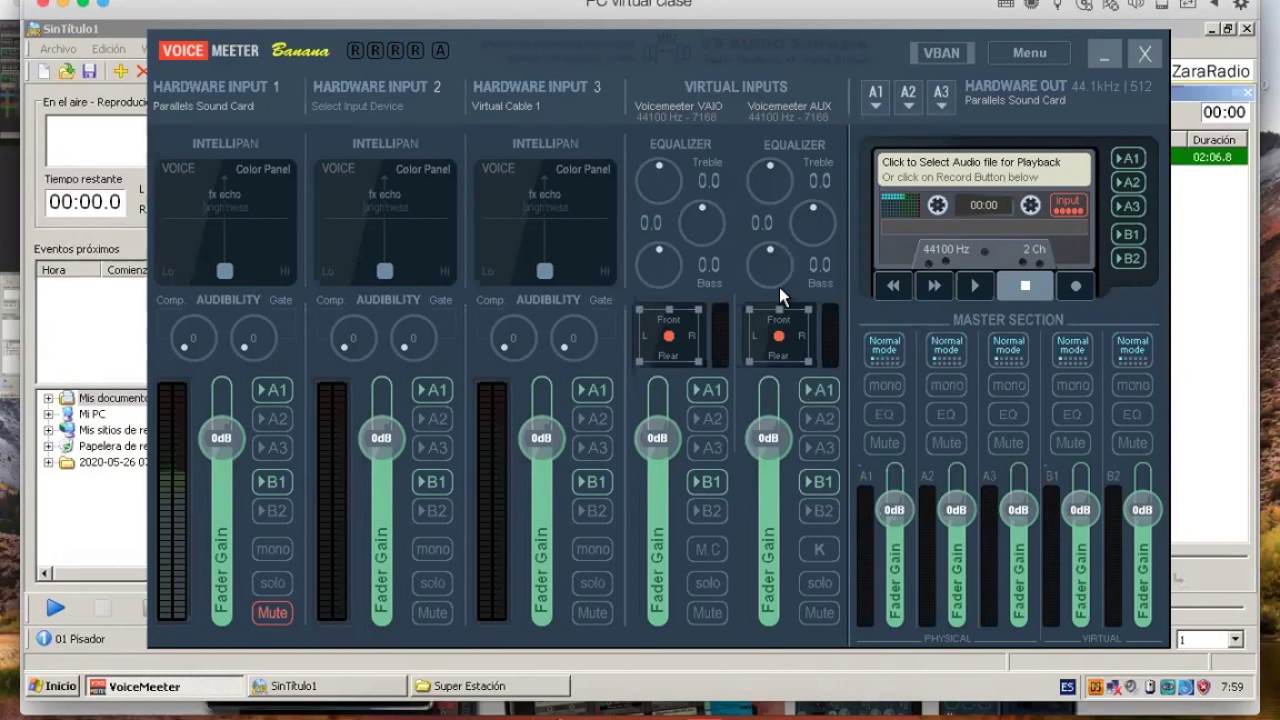Select device for Hardware Input 1
The image size is (1280, 720).
point(203,106)
